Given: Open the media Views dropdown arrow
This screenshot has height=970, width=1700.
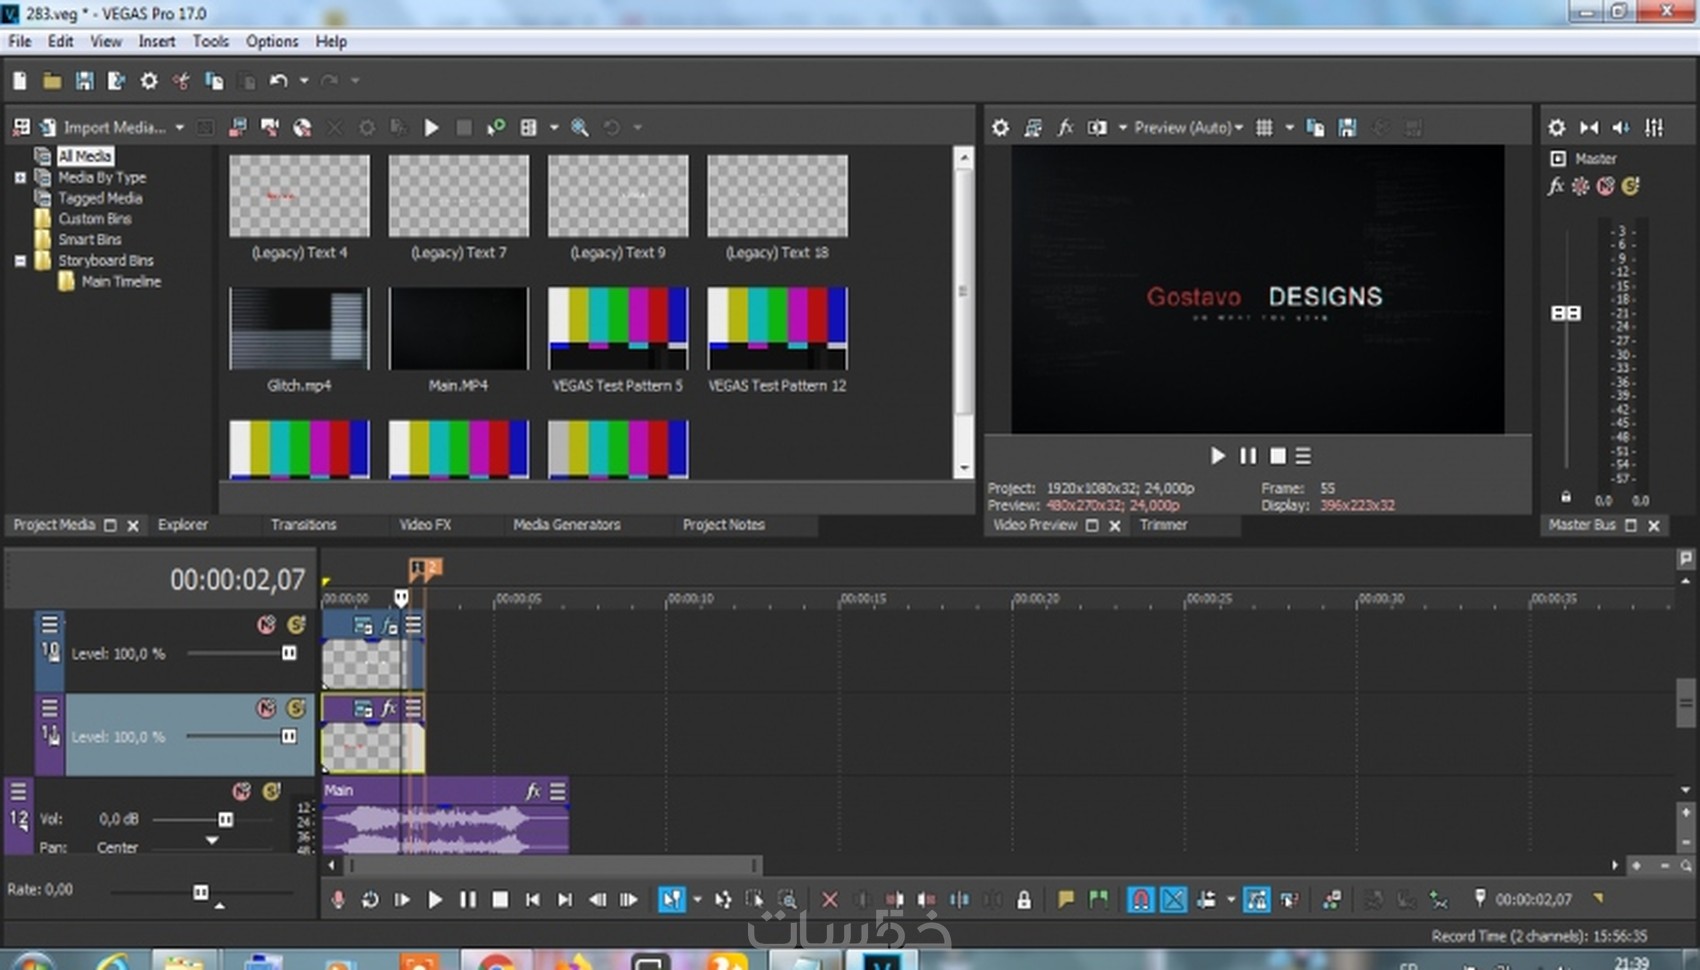Looking at the screenshot, I should [554, 128].
